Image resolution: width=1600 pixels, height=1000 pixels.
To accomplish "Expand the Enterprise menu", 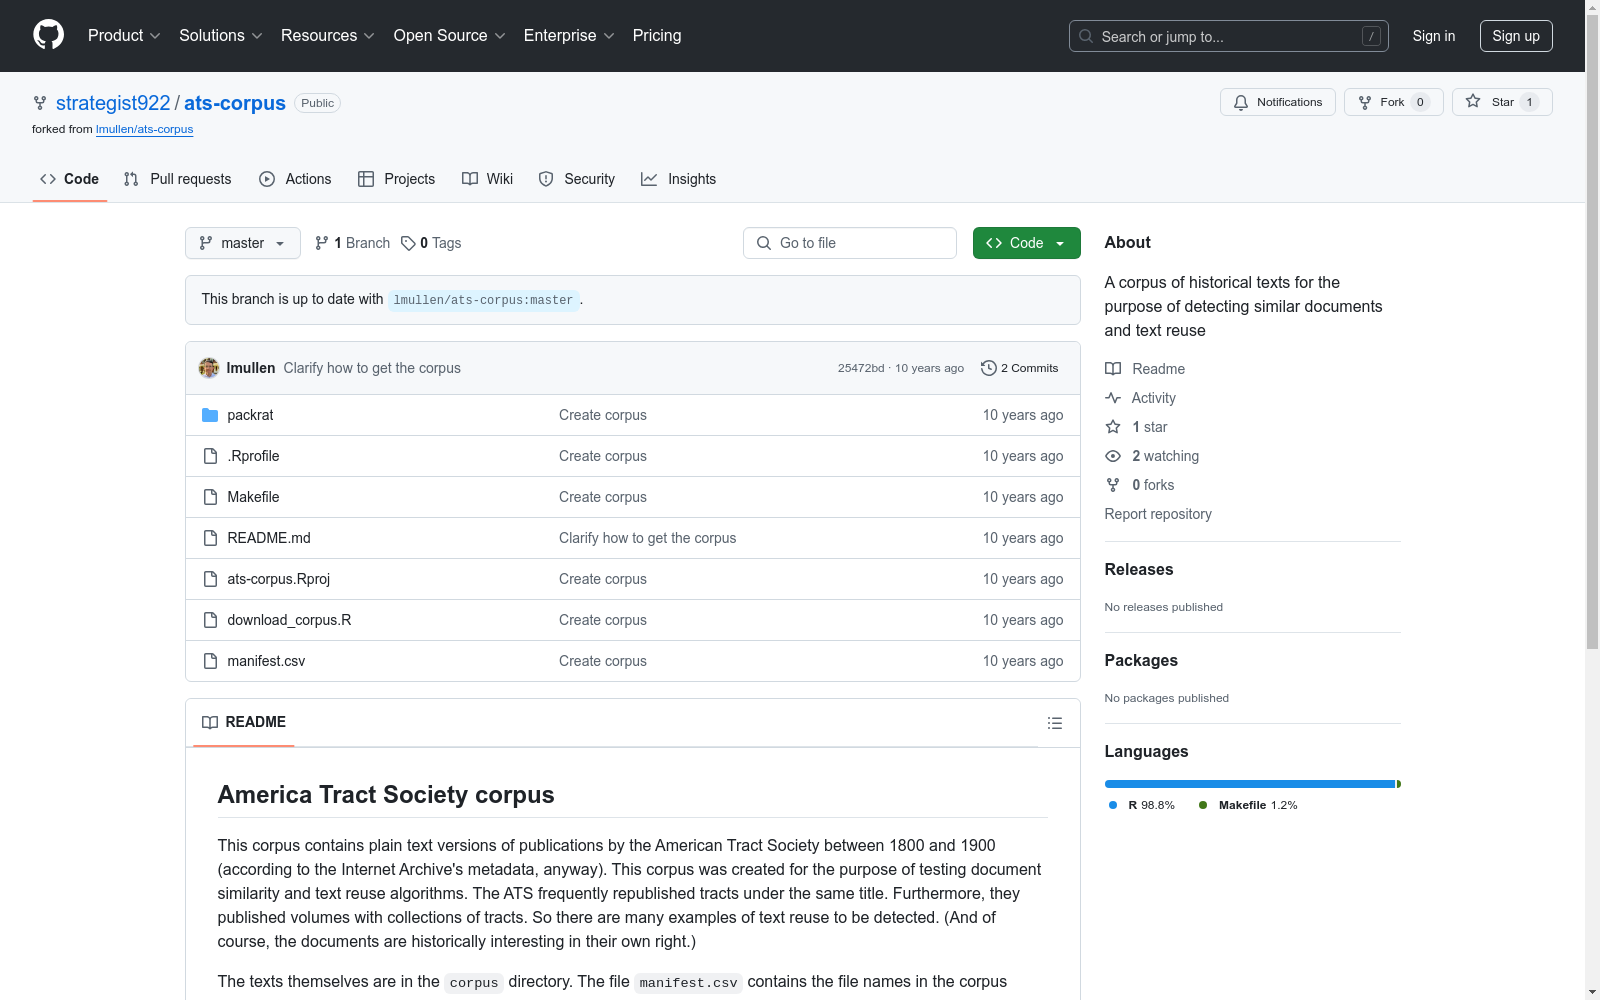I will point(570,36).
